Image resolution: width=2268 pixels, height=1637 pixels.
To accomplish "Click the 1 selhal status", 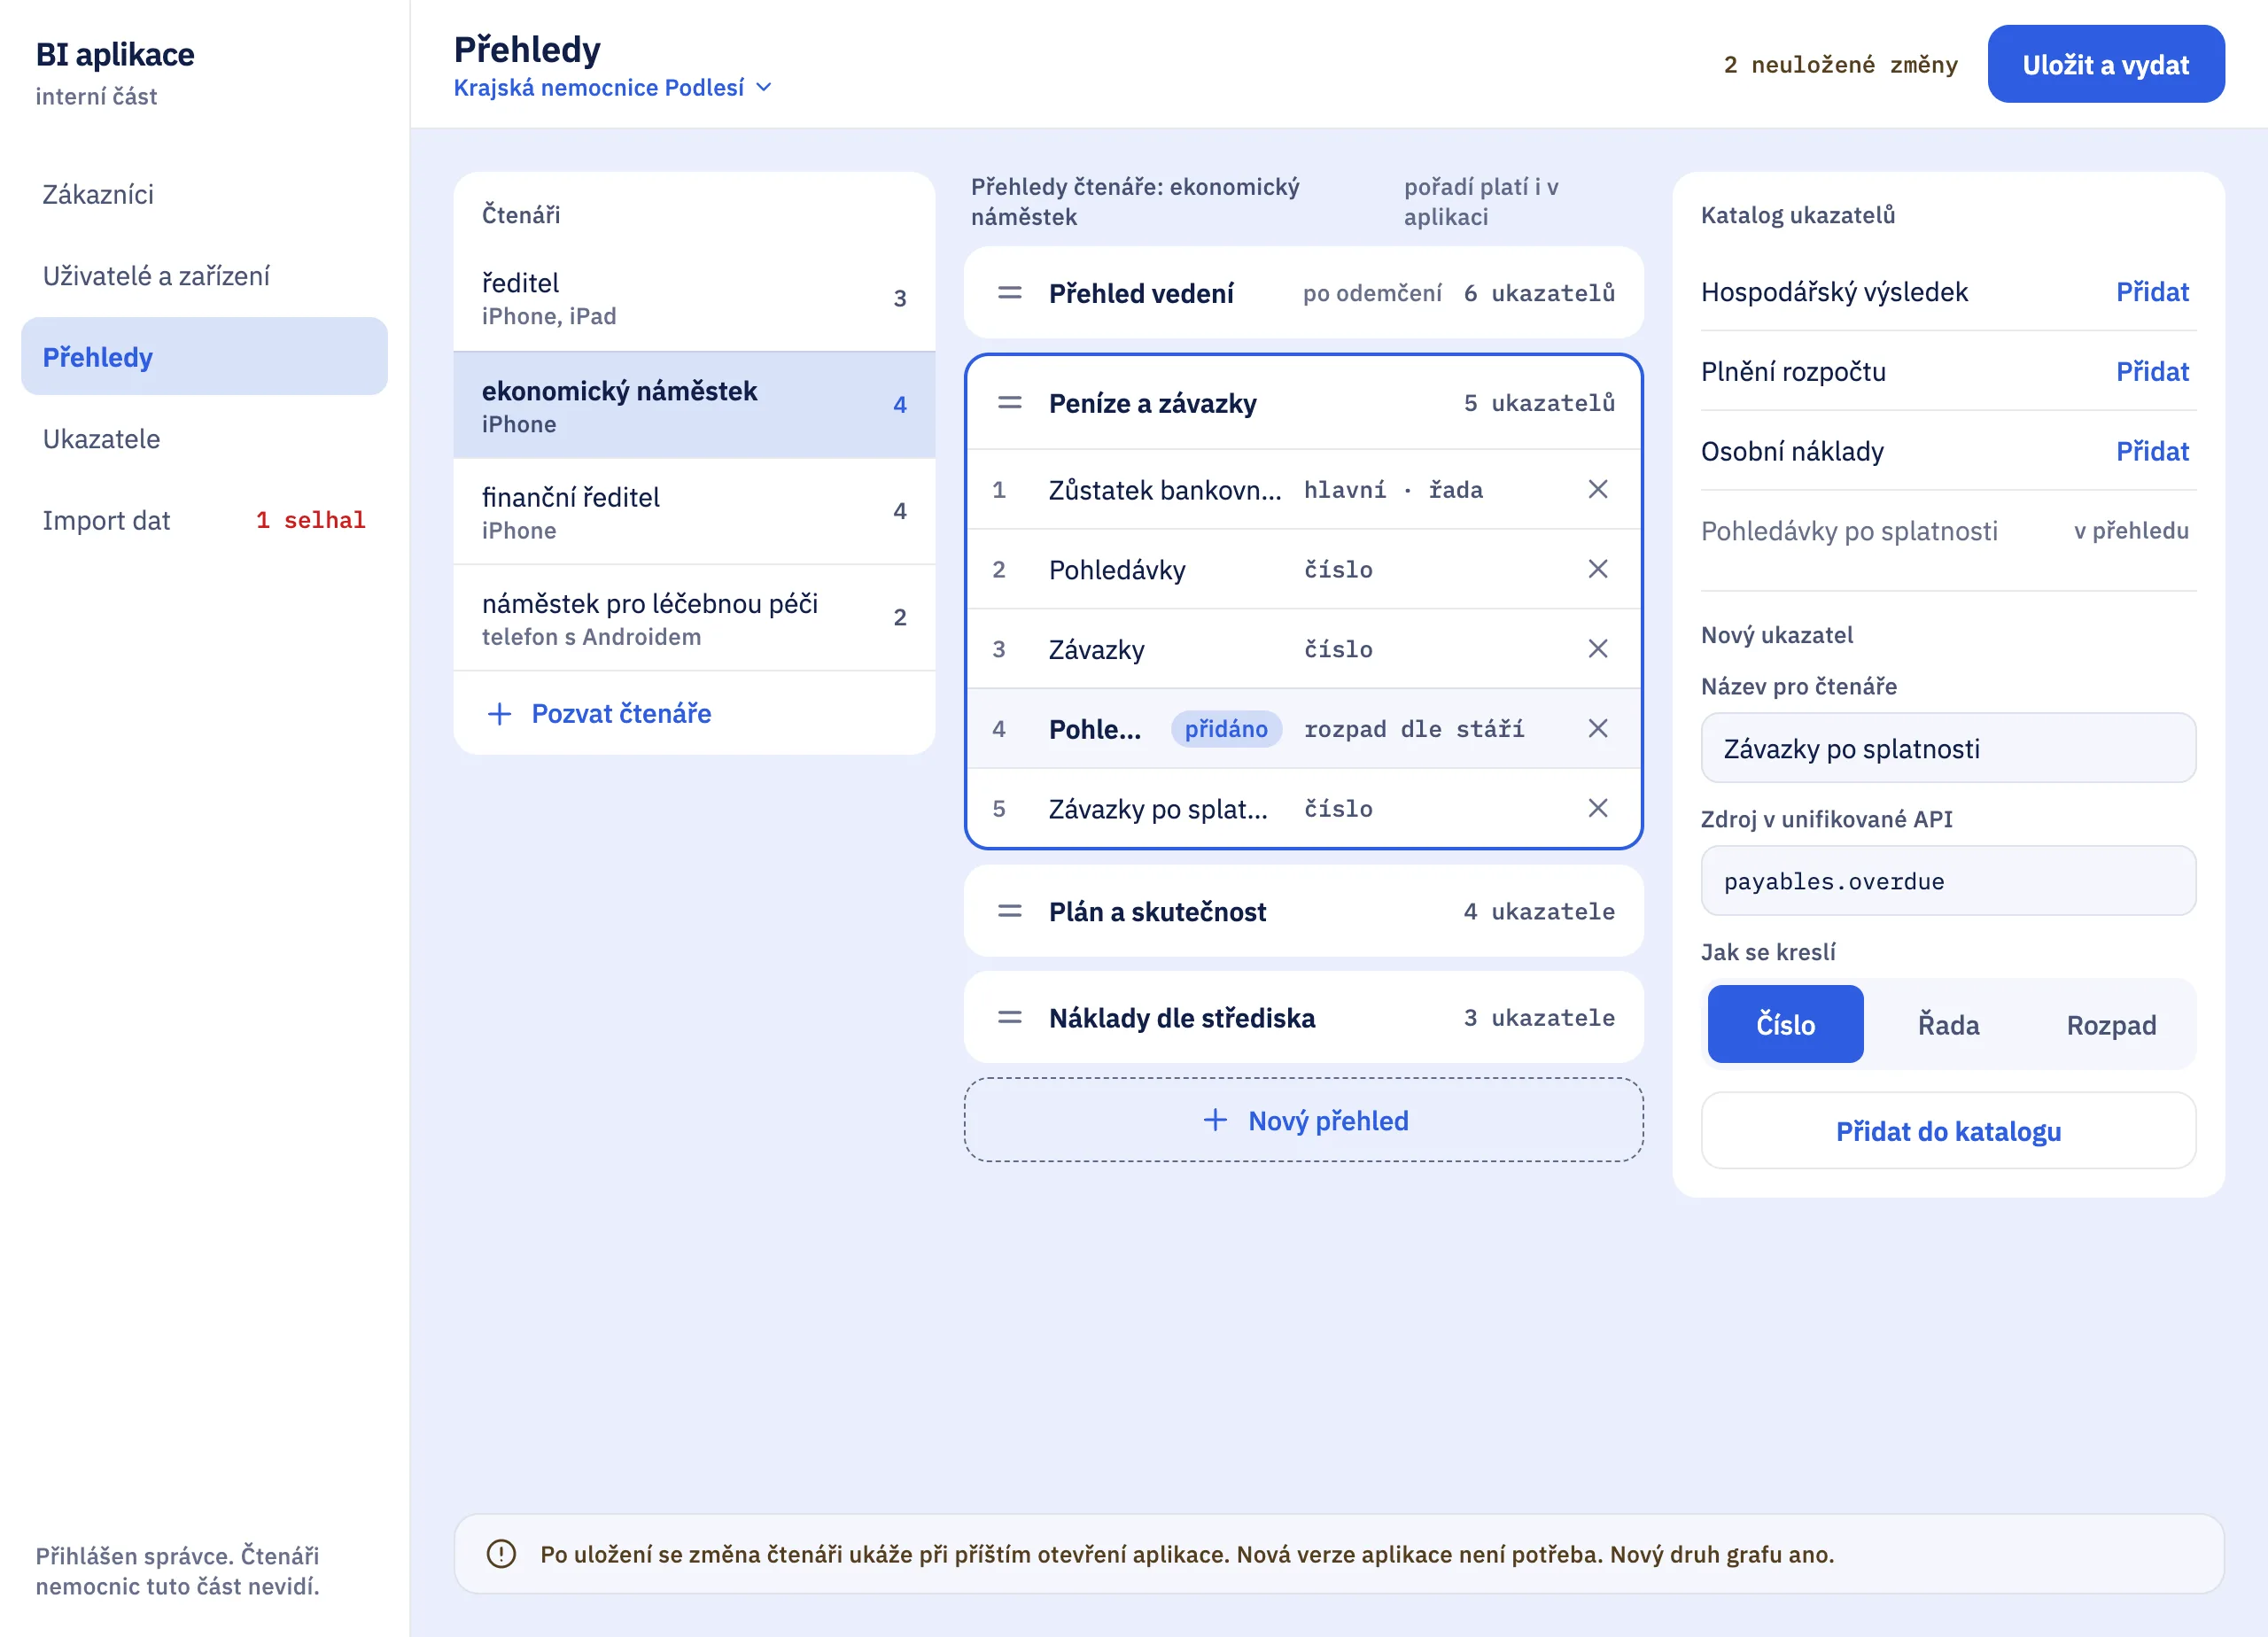I will 311,520.
